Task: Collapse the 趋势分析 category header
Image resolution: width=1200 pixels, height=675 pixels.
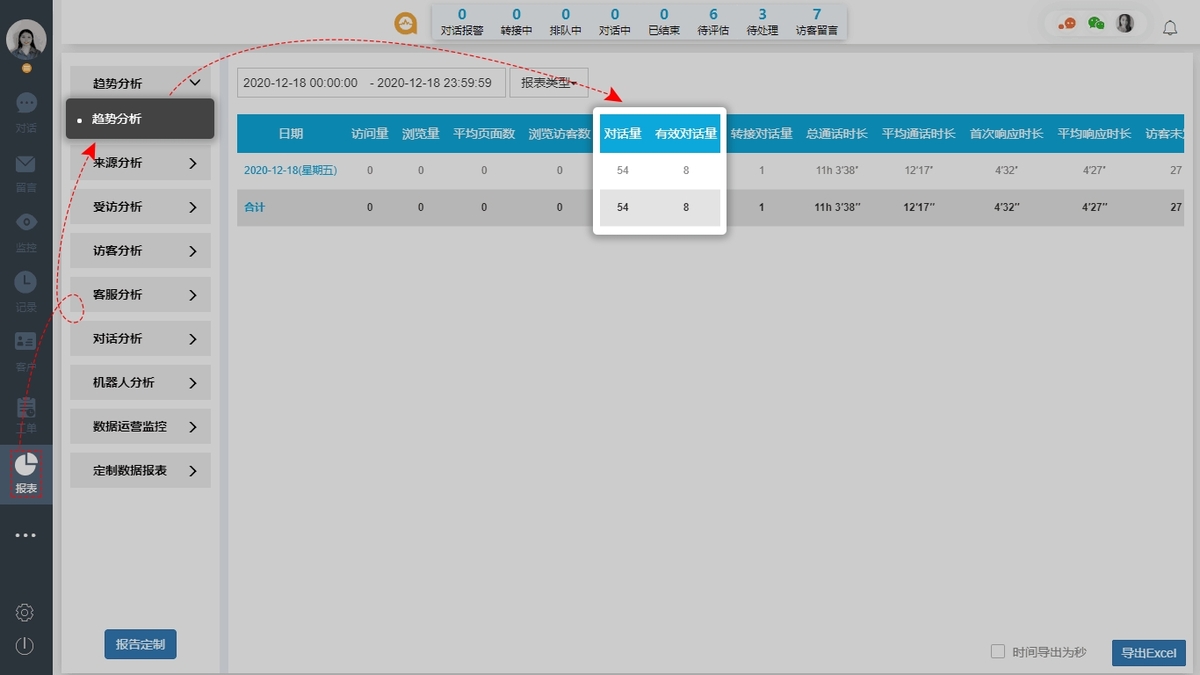Action: click(x=140, y=83)
